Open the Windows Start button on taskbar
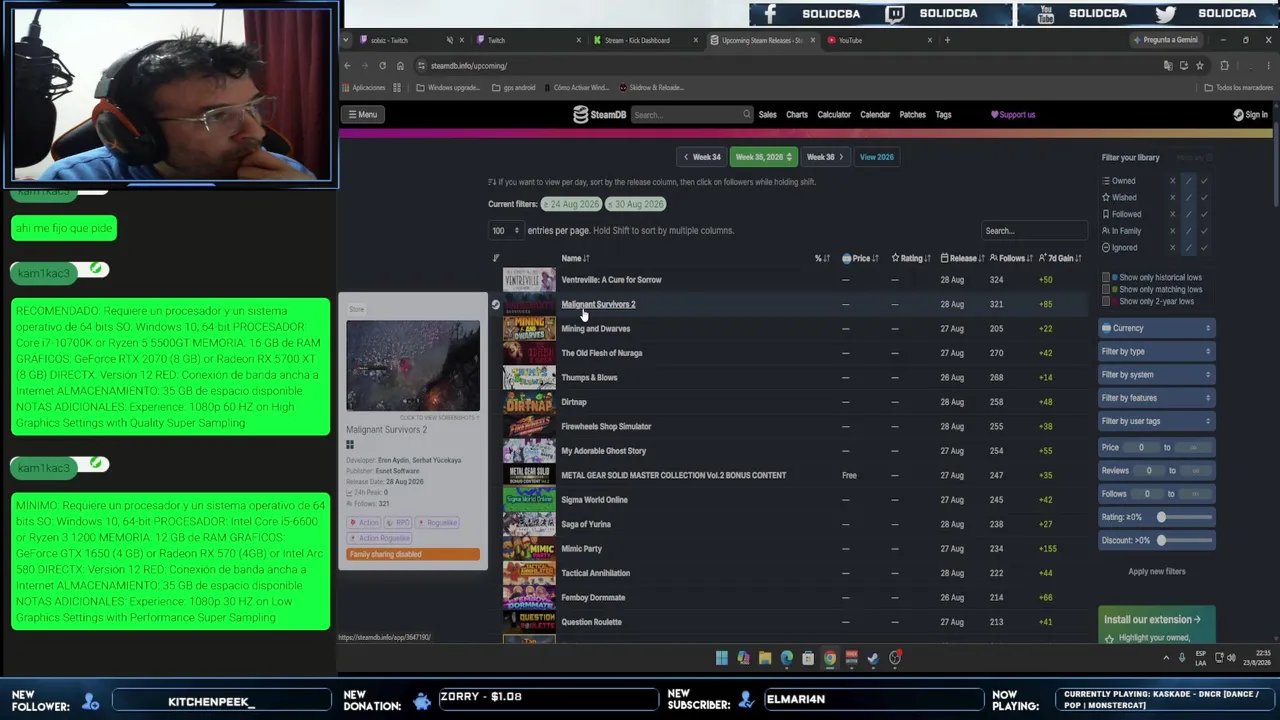The height and width of the screenshot is (720, 1280). point(722,658)
